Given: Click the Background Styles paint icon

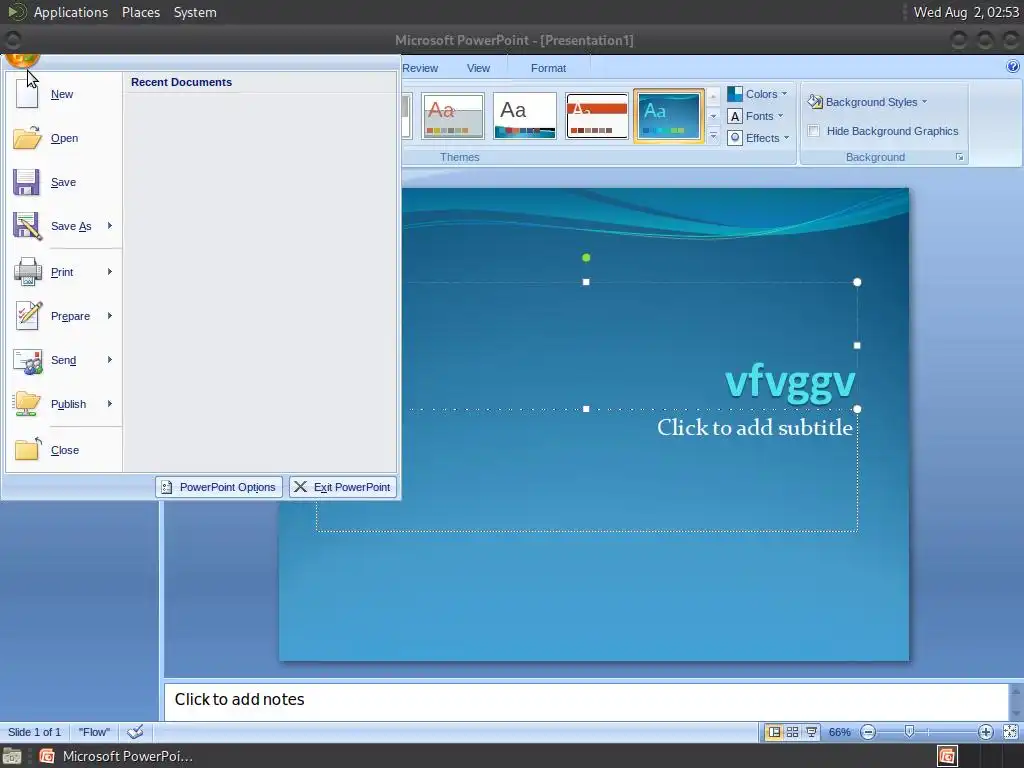Looking at the screenshot, I should pyautogui.click(x=814, y=101).
